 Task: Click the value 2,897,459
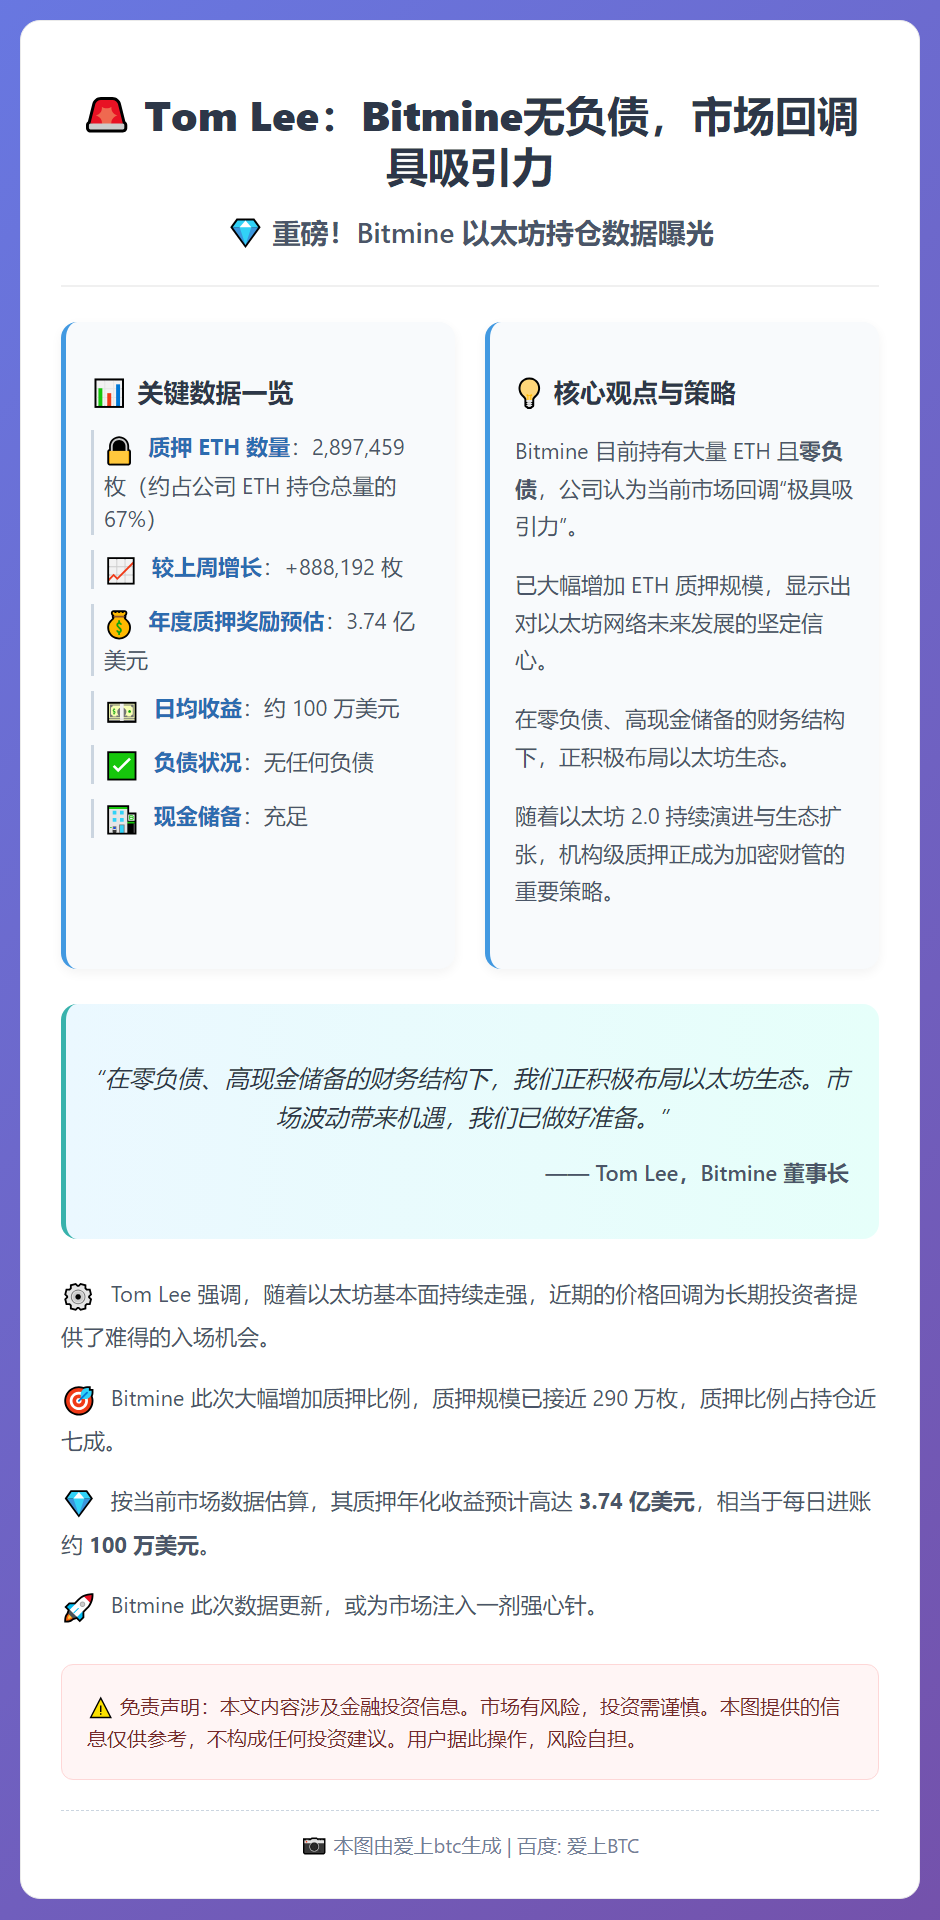pos(358,448)
